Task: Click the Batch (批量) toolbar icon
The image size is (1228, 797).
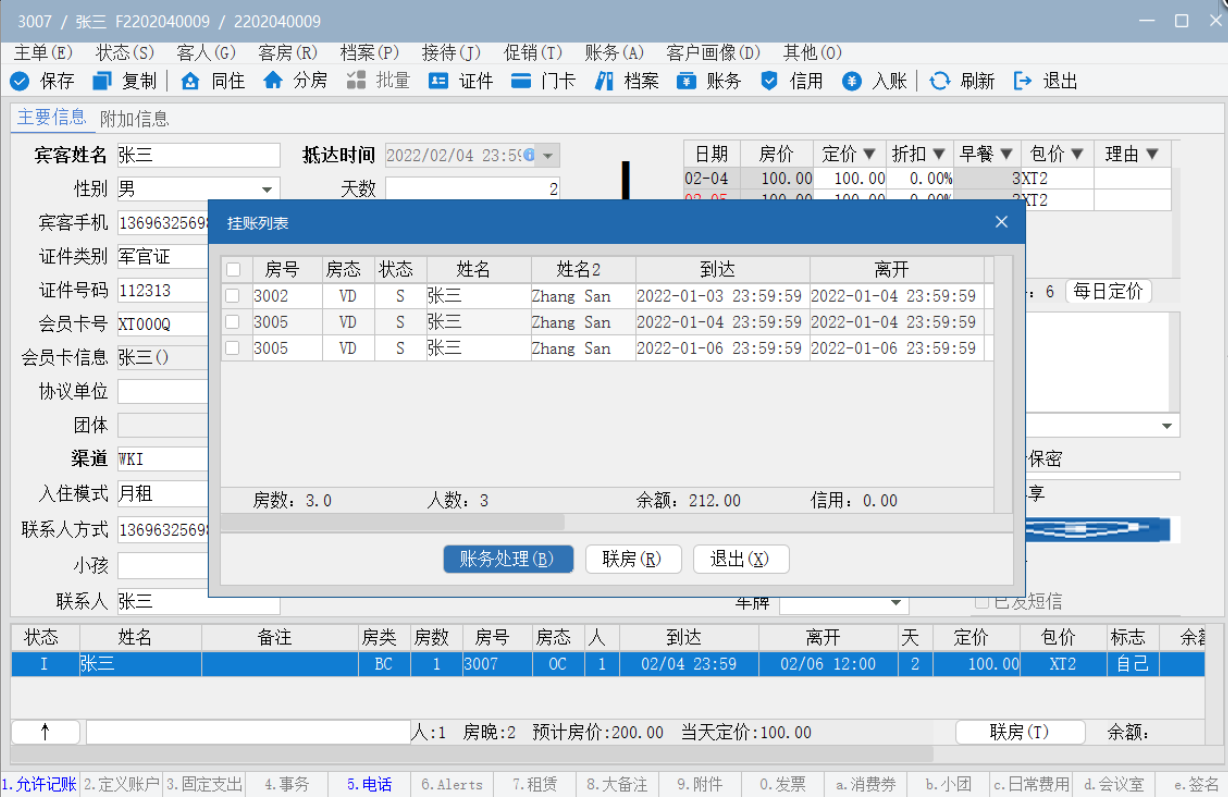Action: (355, 81)
